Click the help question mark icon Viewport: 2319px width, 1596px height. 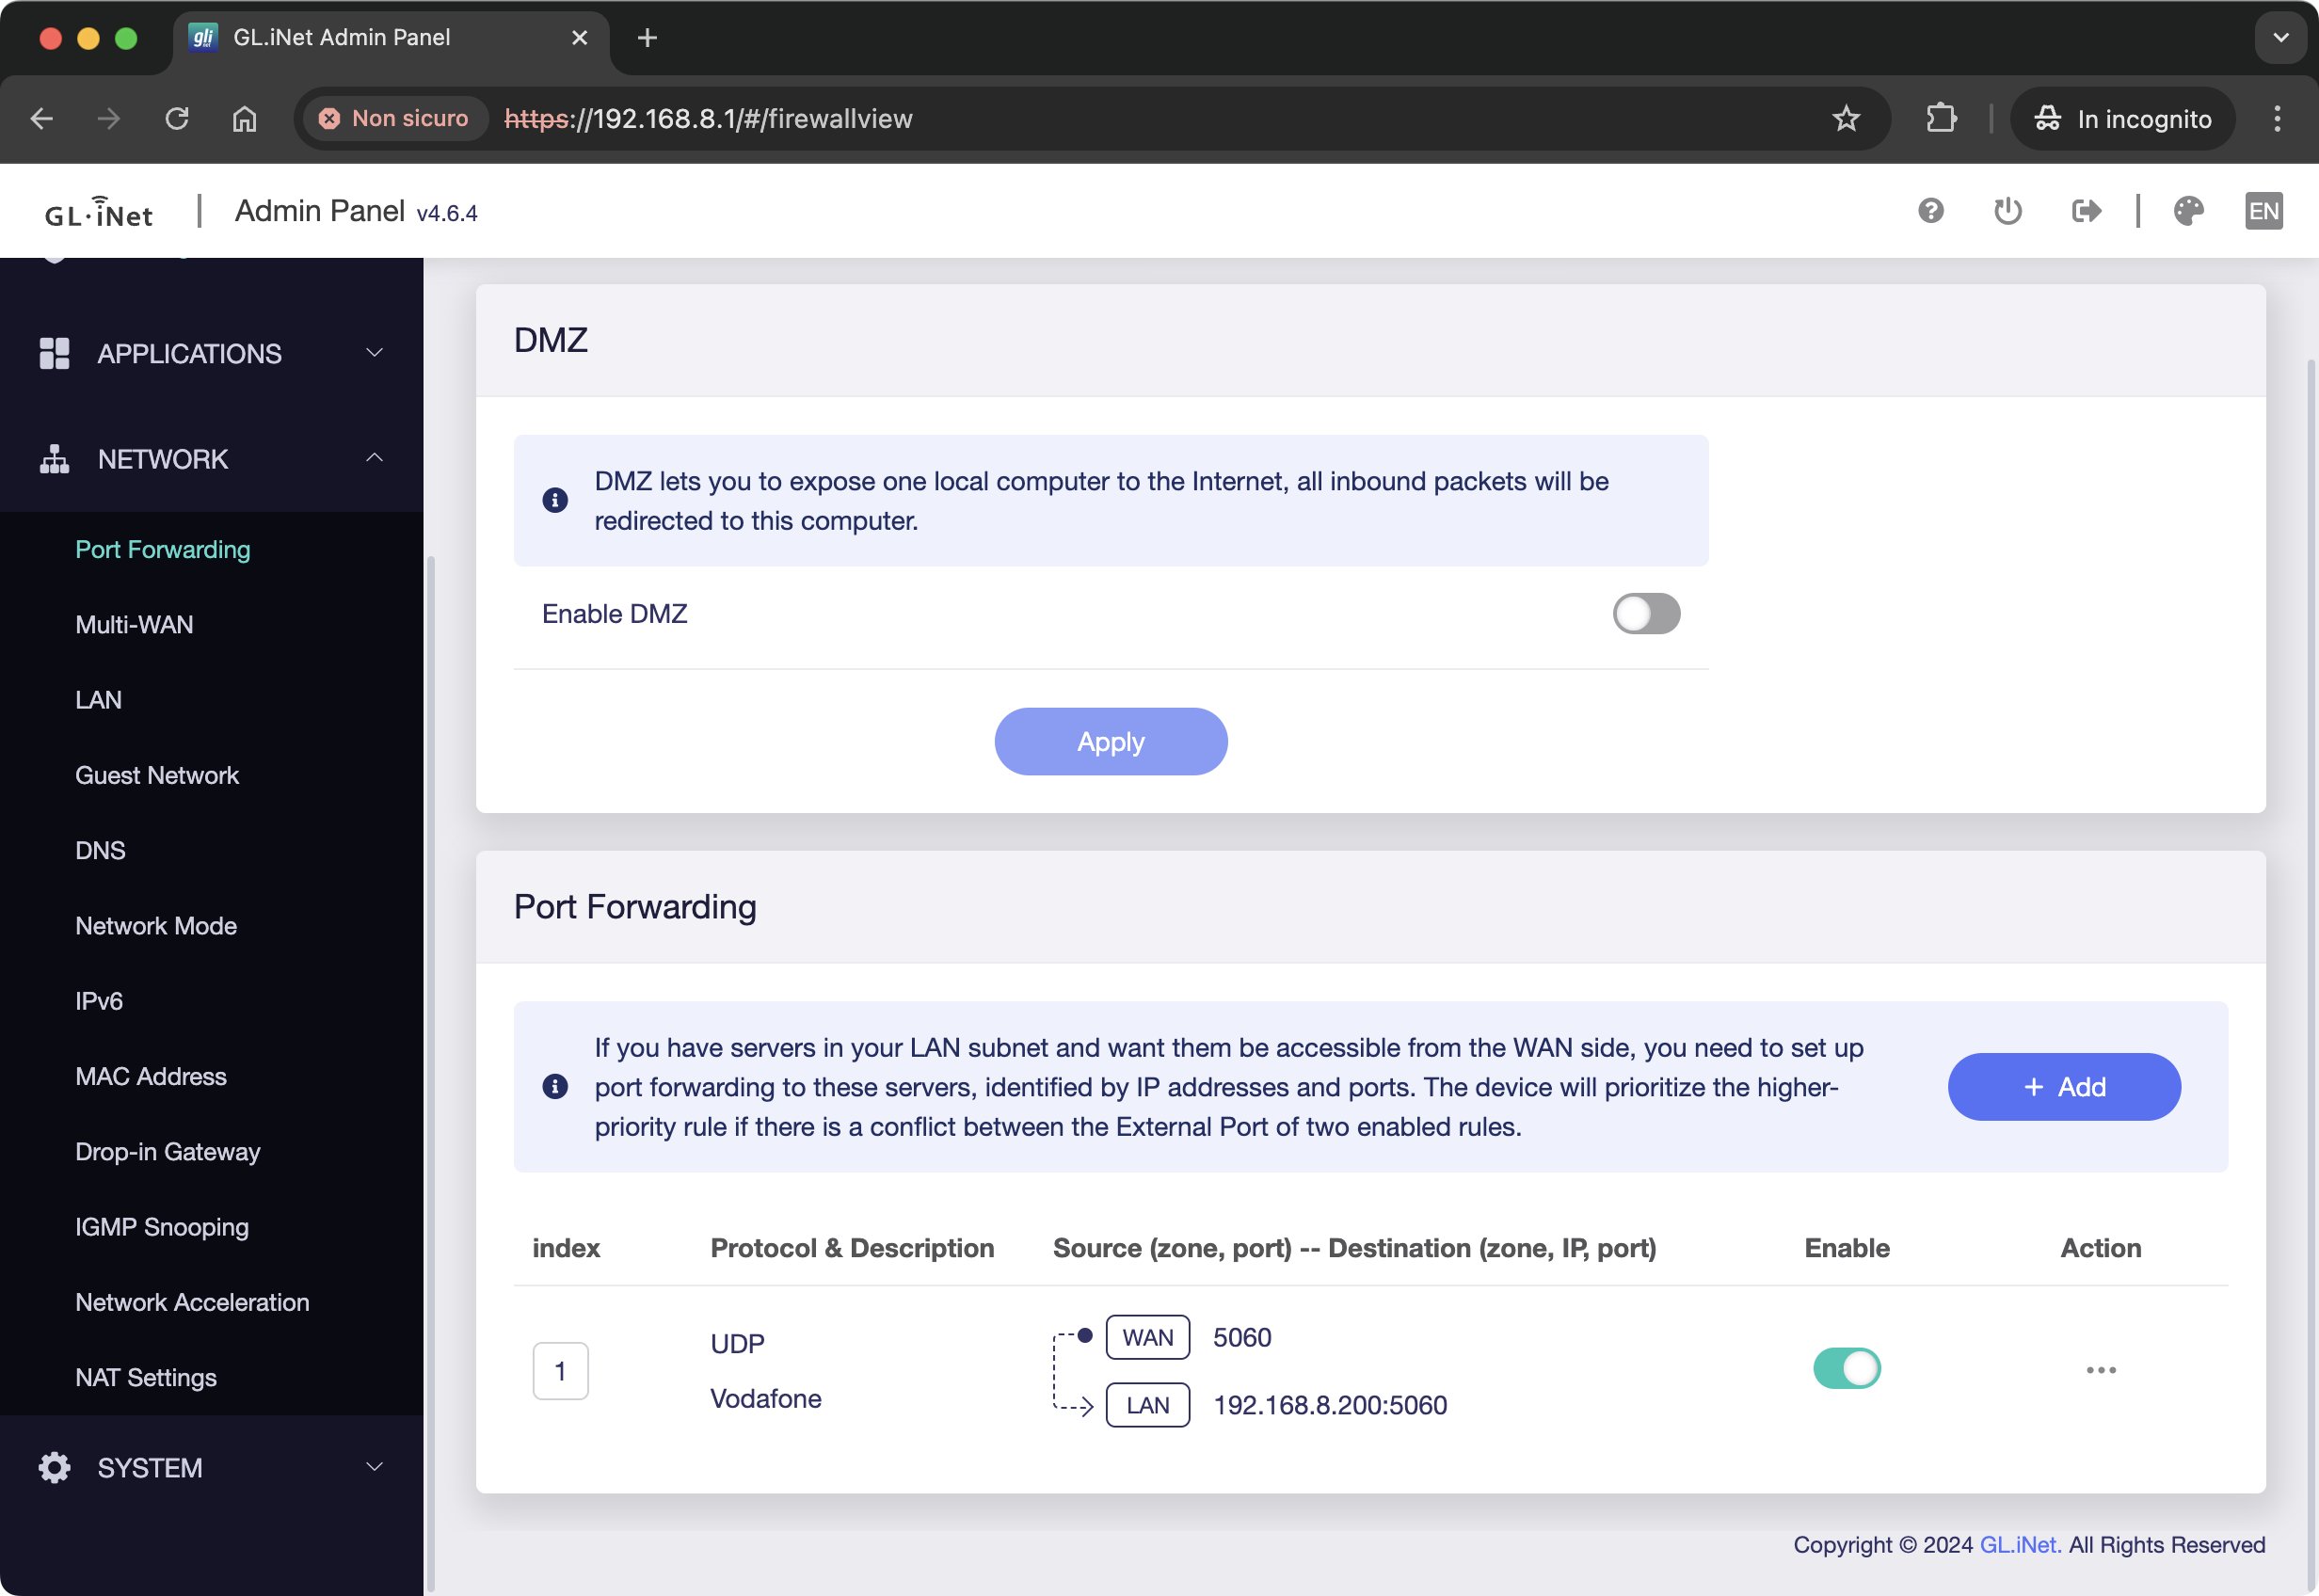click(x=1930, y=211)
